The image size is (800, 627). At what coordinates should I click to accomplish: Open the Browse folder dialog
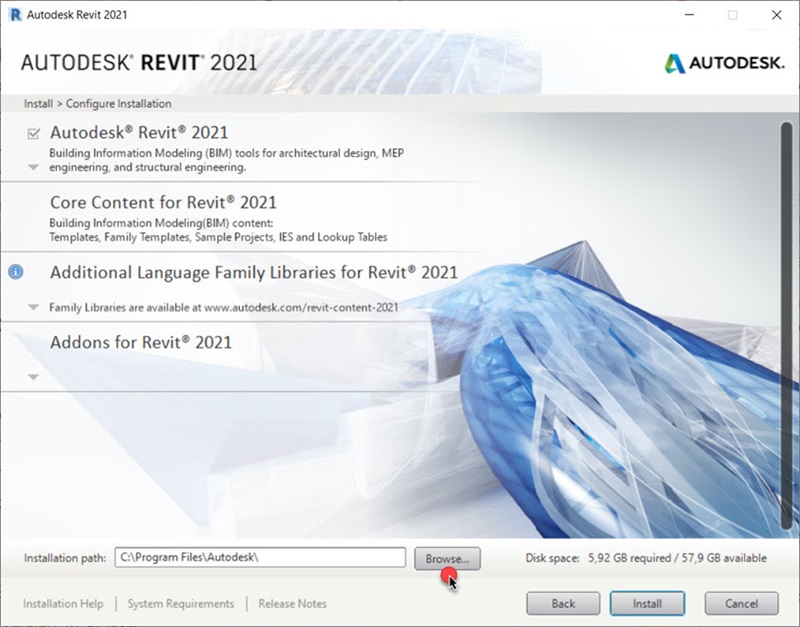[447, 559]
